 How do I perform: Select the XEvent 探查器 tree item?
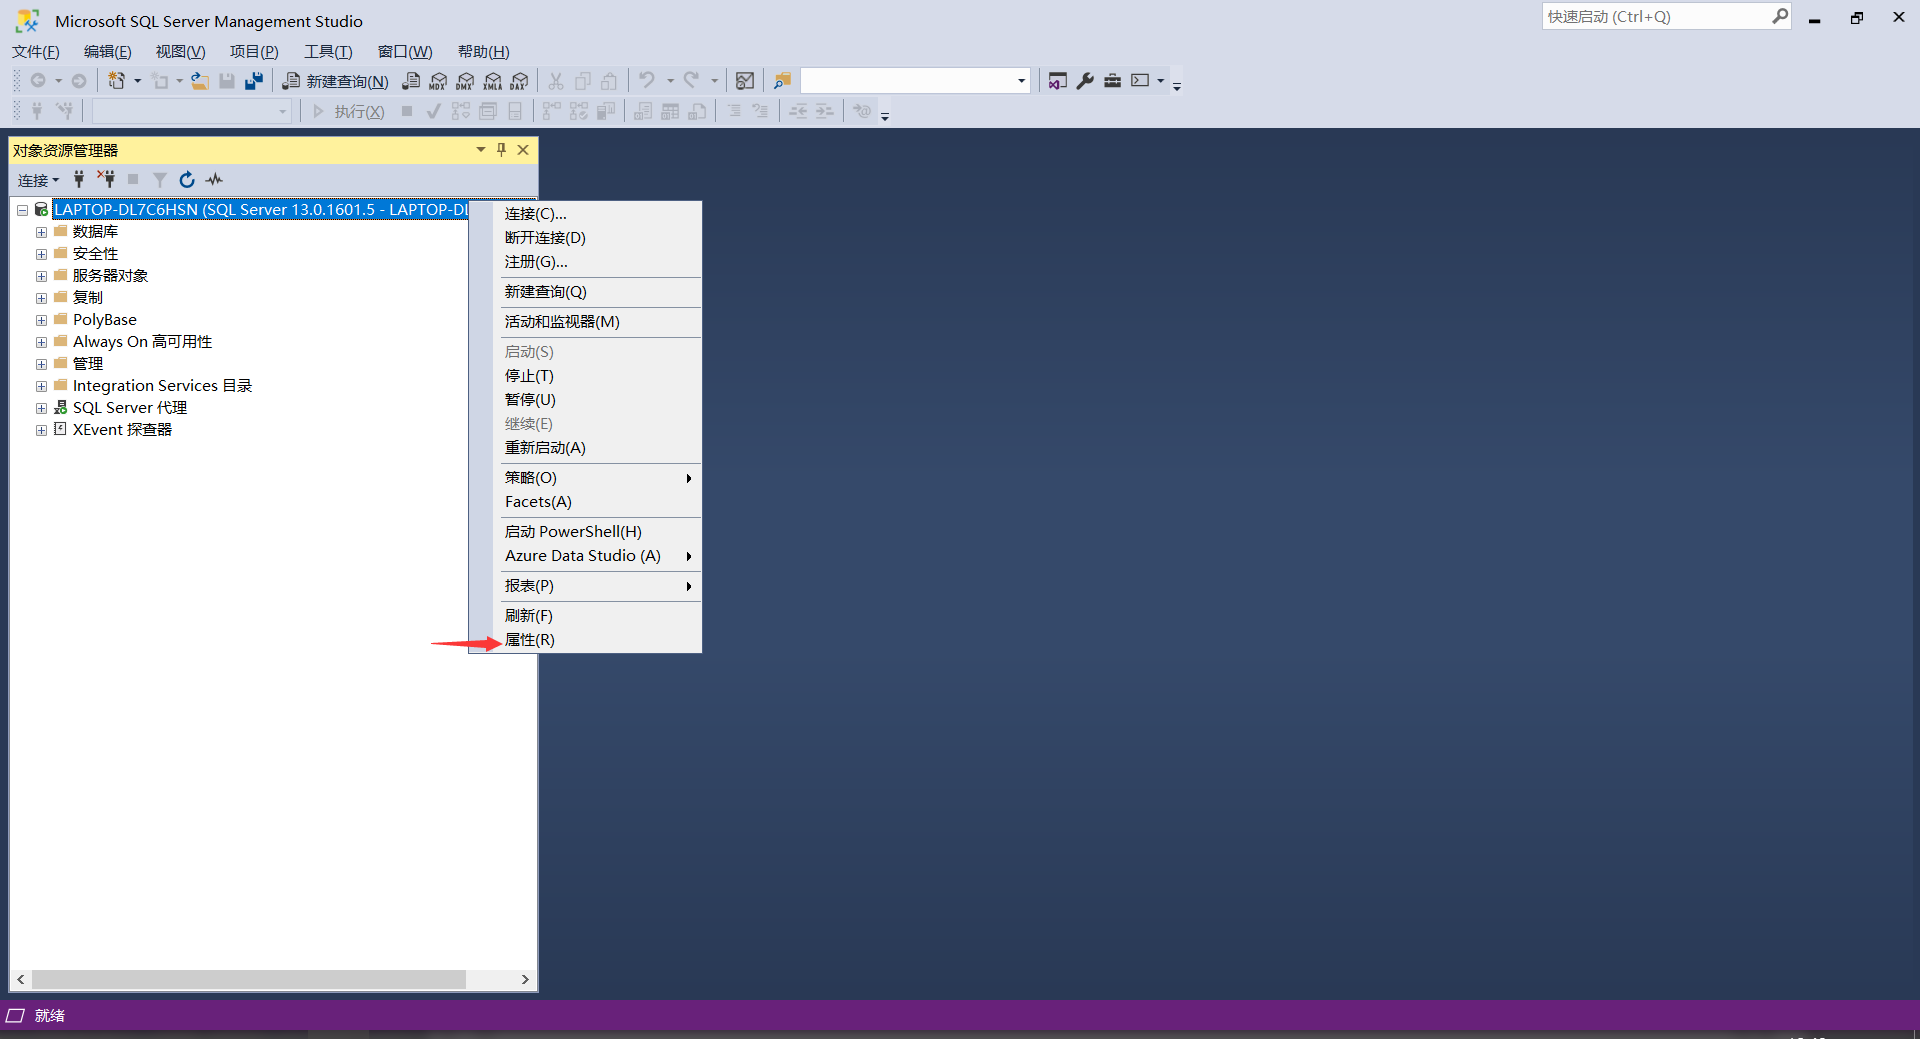(122, 429)
